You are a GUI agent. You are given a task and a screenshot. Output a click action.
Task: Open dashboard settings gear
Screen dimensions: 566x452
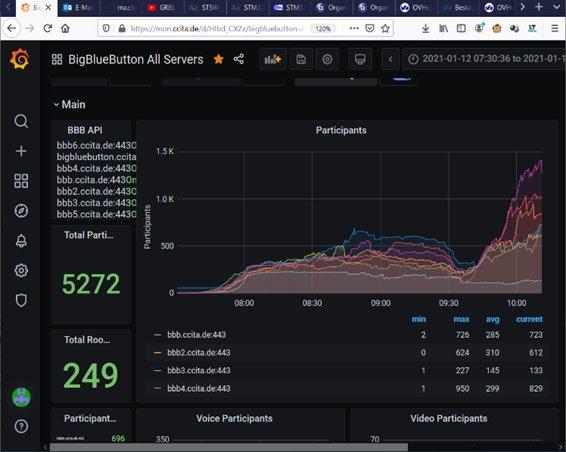327,59
